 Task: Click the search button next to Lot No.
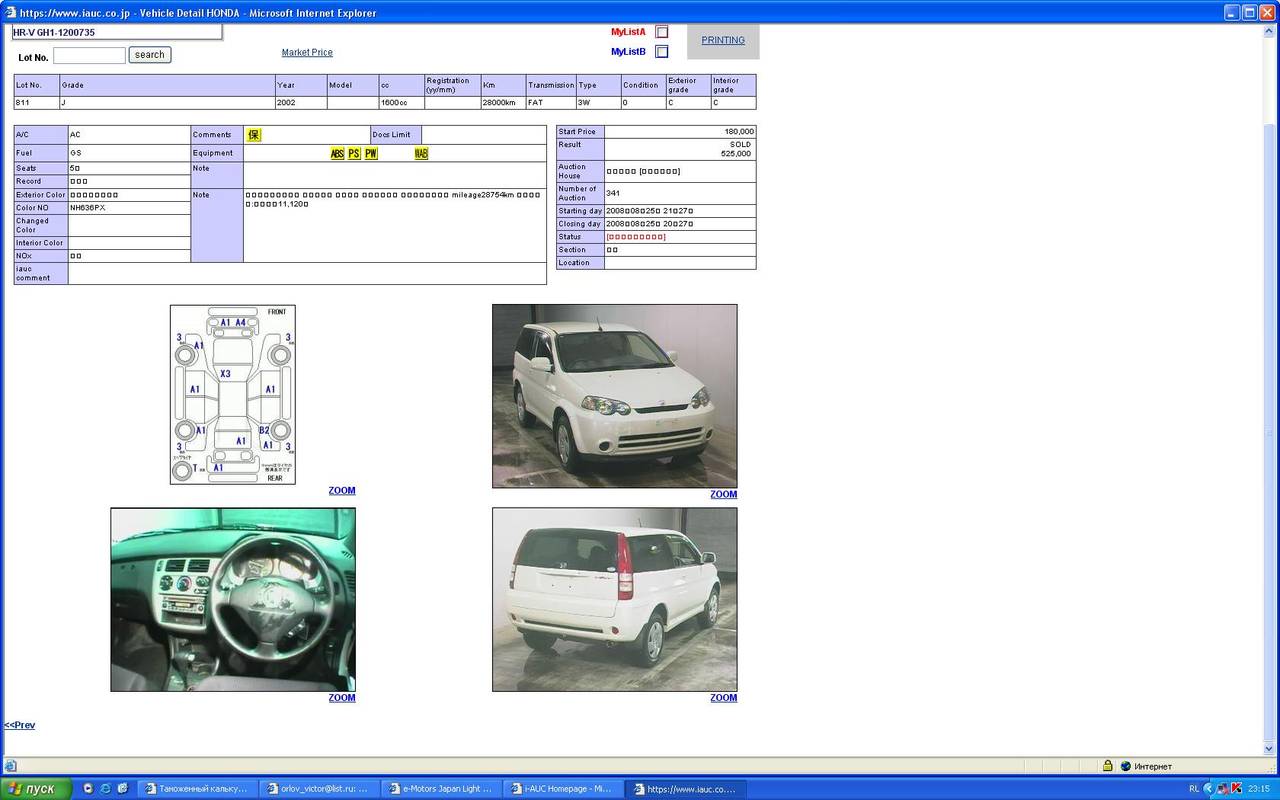(x=150, y=55)
